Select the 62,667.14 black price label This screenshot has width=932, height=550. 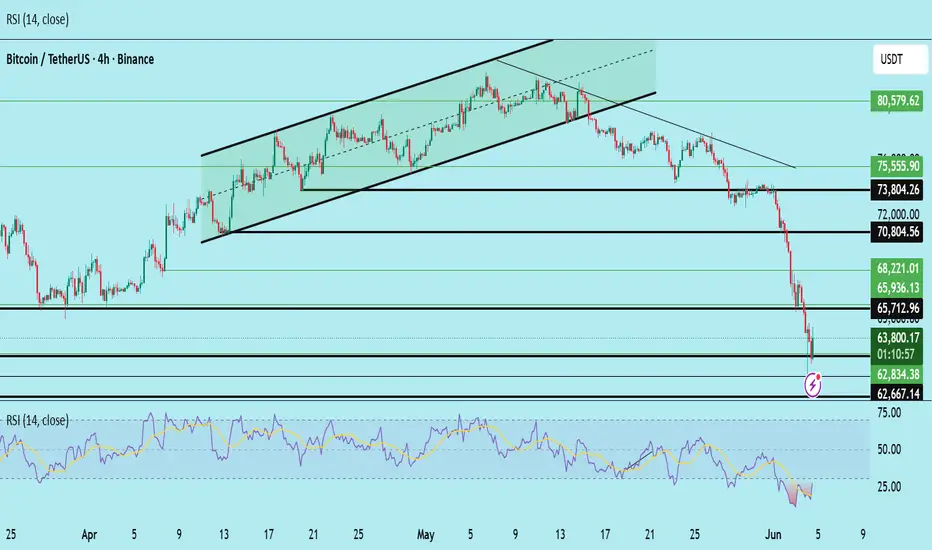[898, 393]
